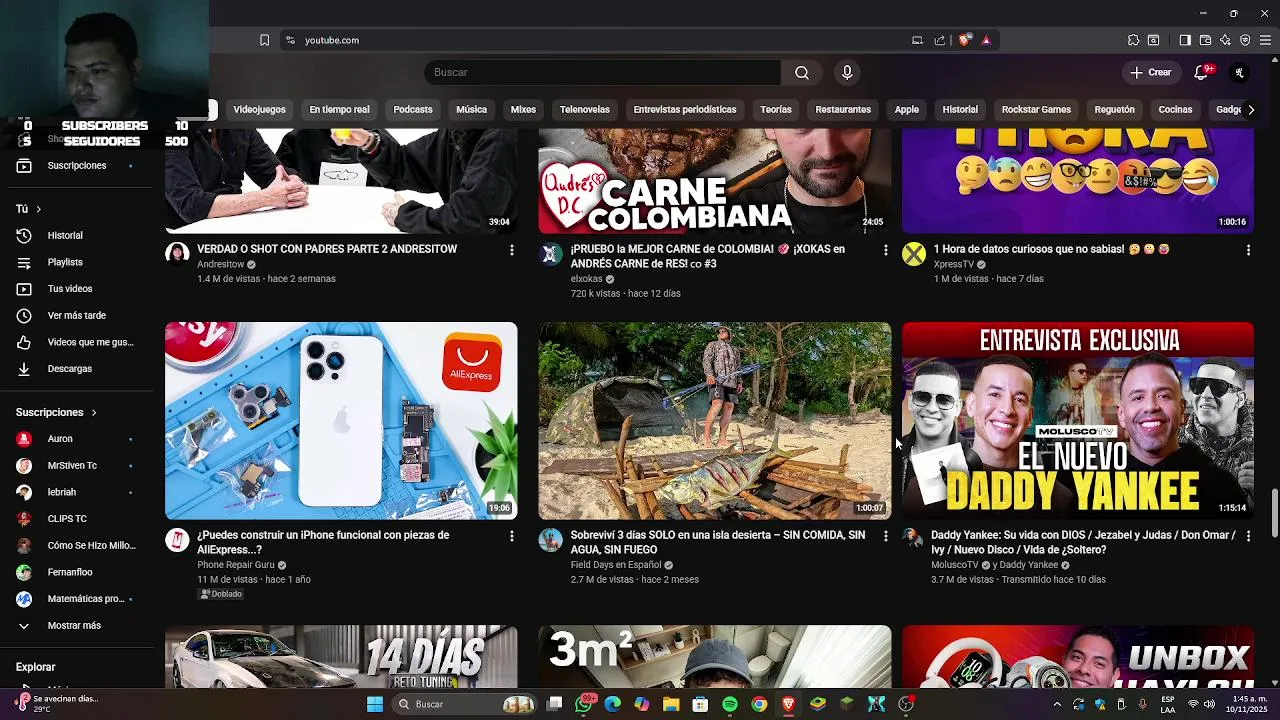
Task: Open more options for Daddy Yankee video
Action: [x=1248, y=536]
